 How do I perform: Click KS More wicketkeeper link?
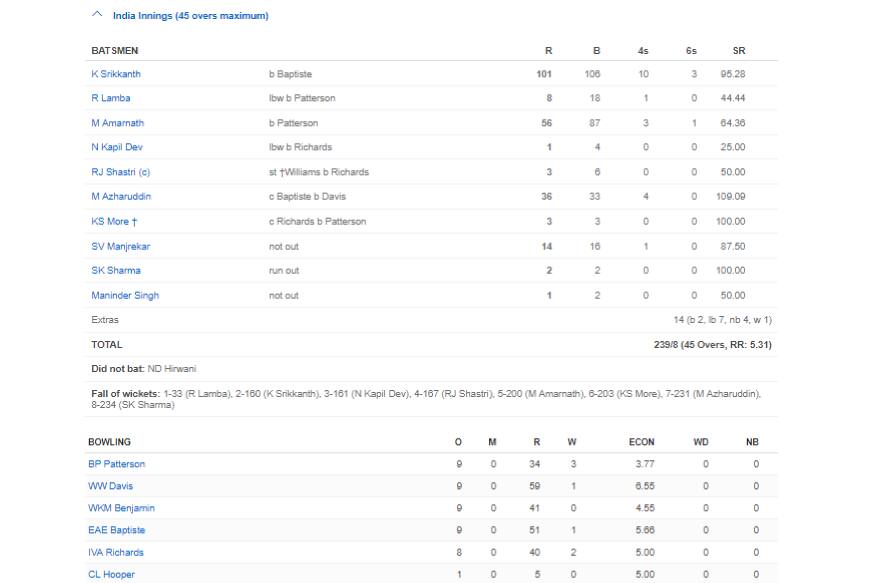110,221
